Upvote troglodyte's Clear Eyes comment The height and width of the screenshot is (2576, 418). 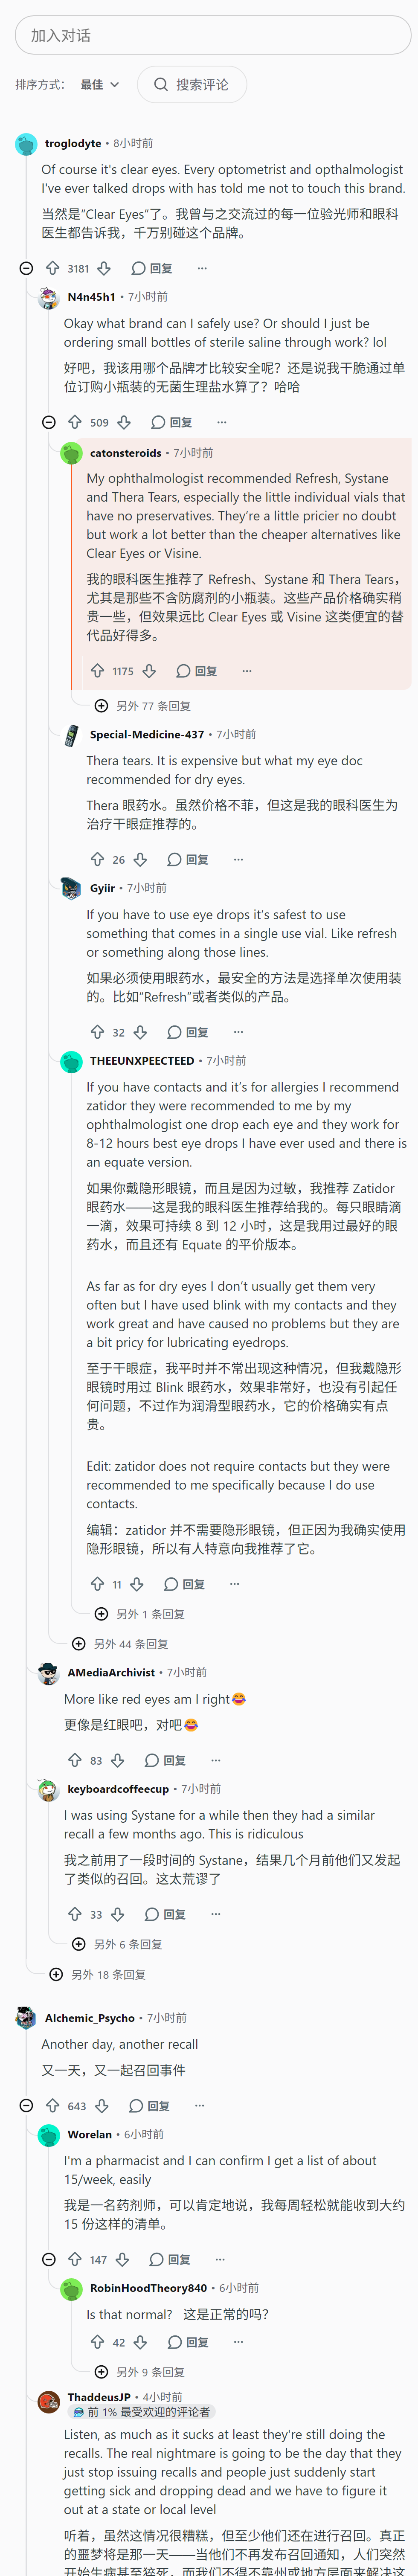pos(52,268)
